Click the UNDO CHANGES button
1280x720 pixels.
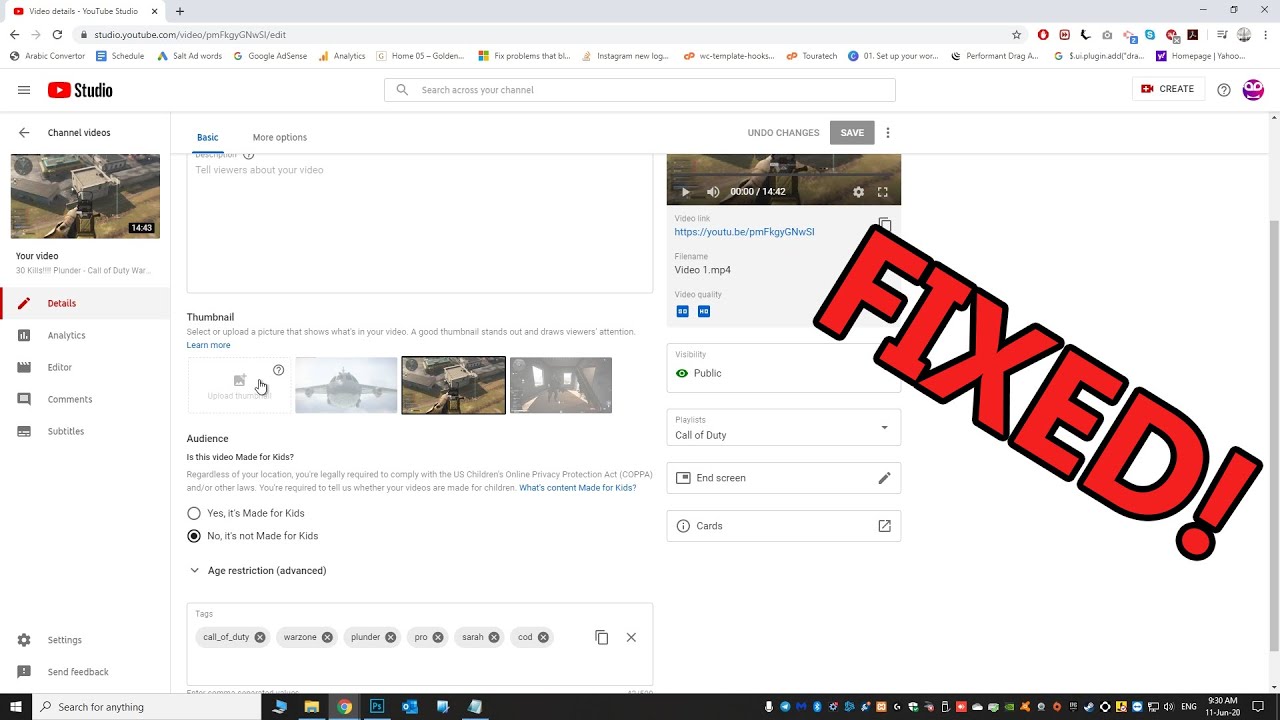783,133
